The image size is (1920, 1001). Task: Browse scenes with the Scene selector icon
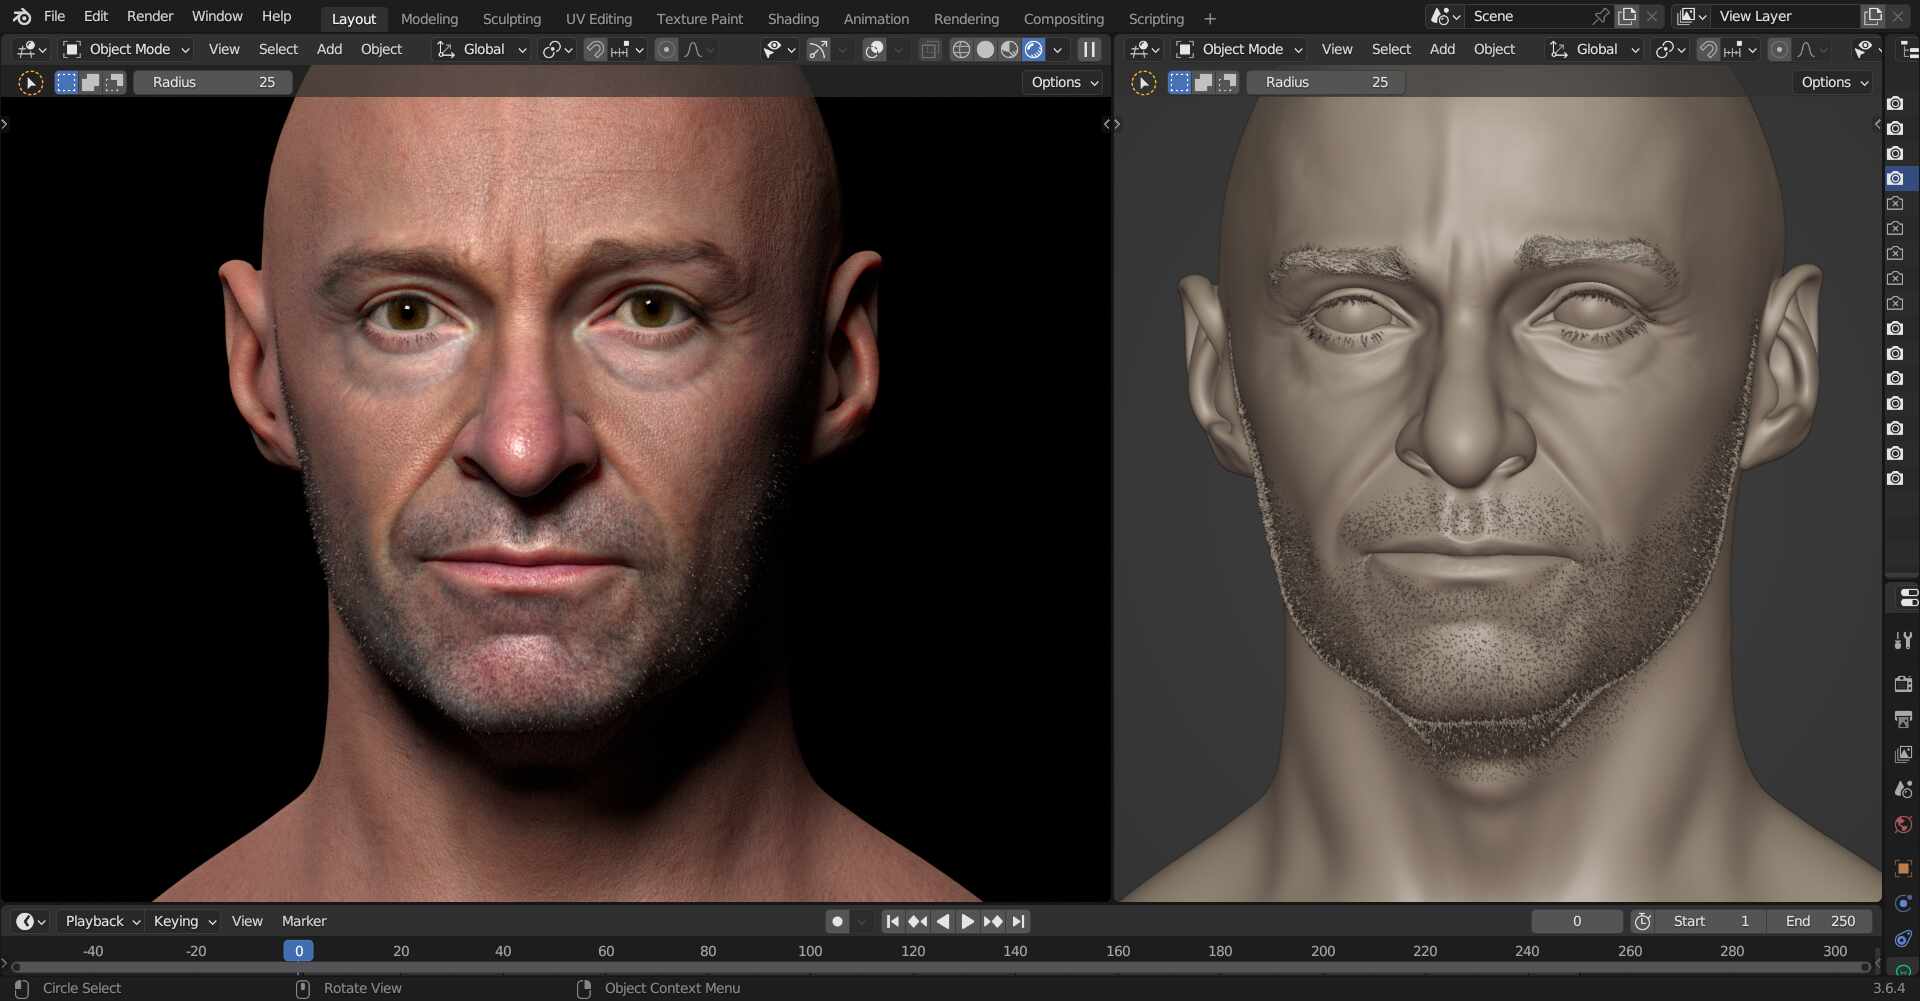point(1445,16)
